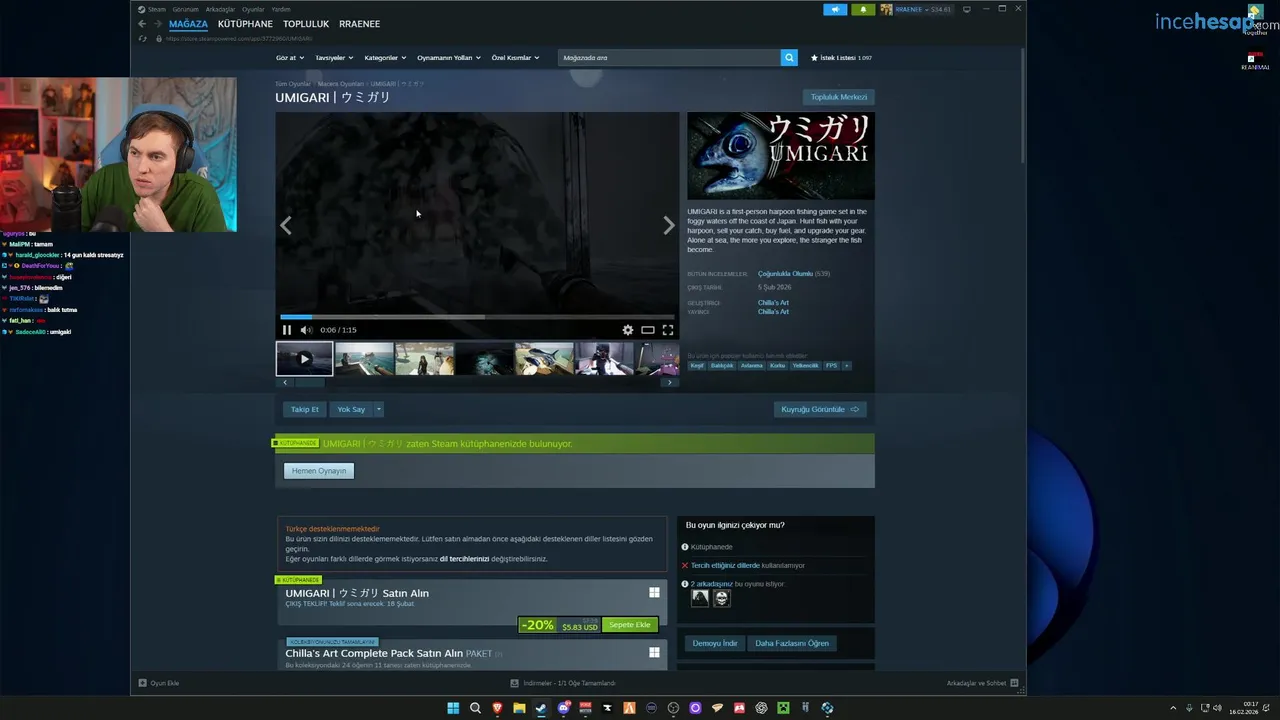Expand the Kategoriler dropdown
Image resolution: width=1280 pixels, height=720 pixels.
click(384, 58)
